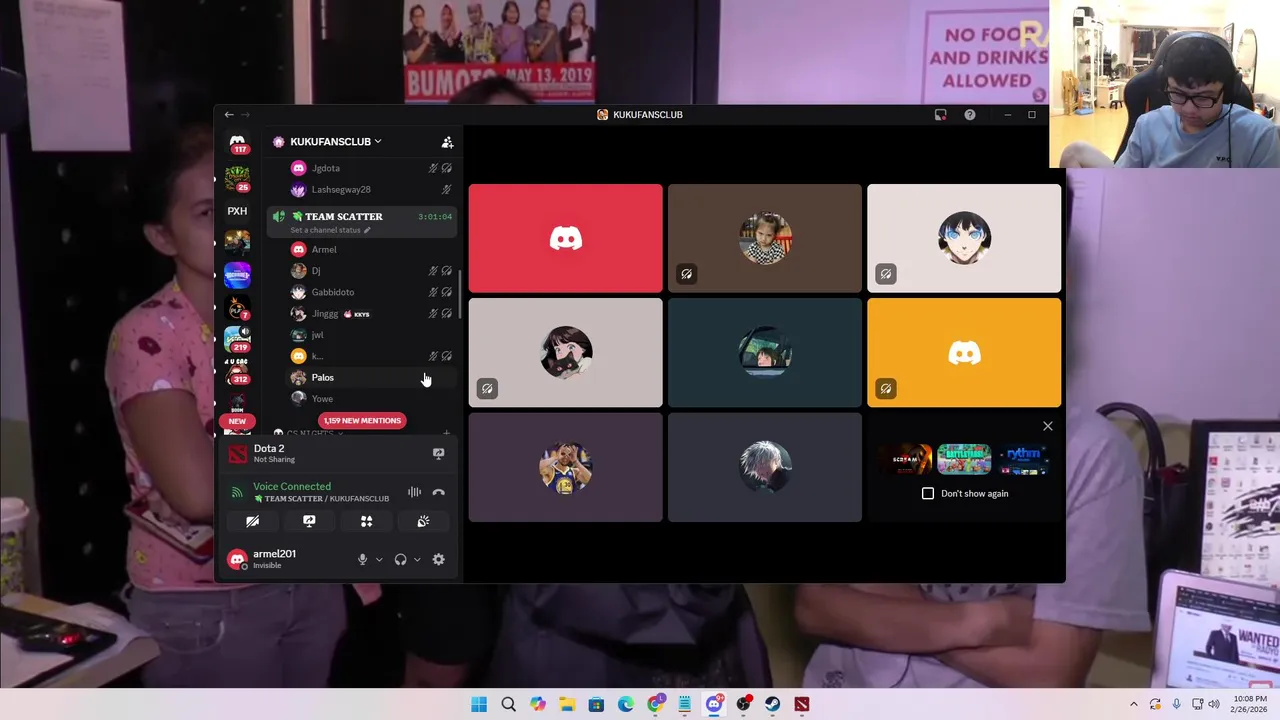1280x720 pixels.
Task: Select user Palos in voice list
Action: 372,377
